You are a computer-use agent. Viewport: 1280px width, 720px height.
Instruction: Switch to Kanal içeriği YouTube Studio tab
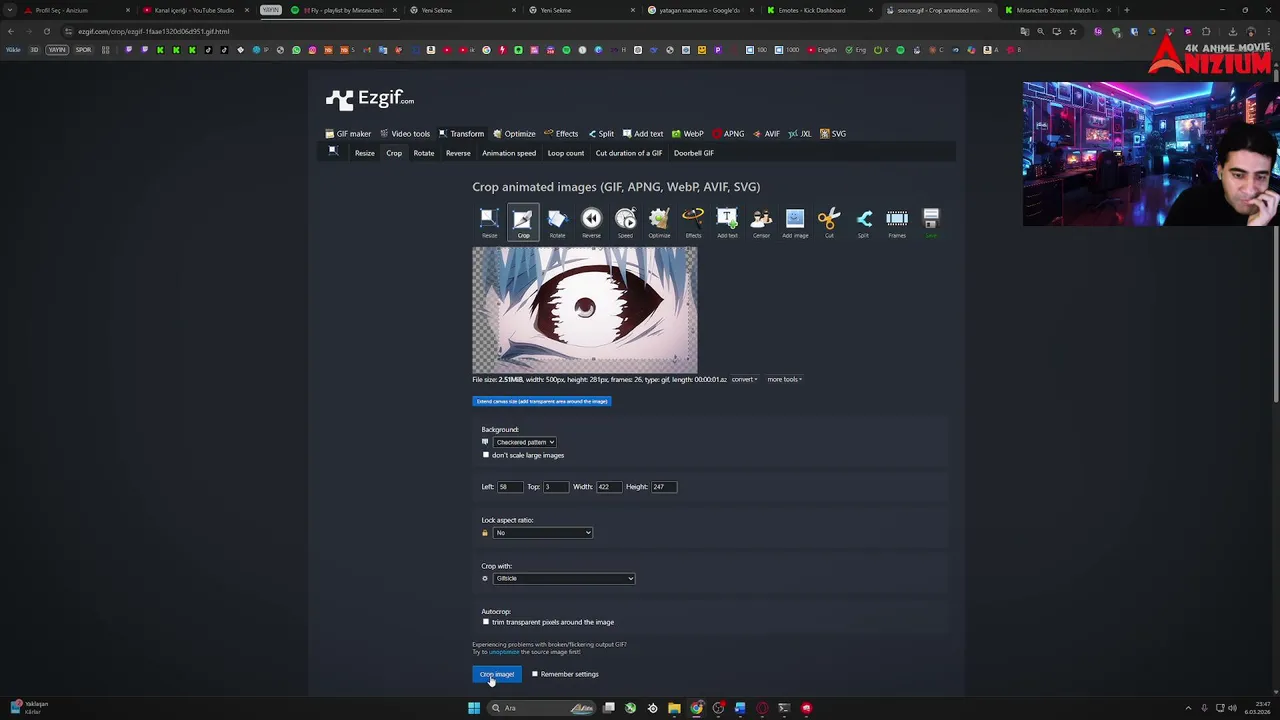194,10
